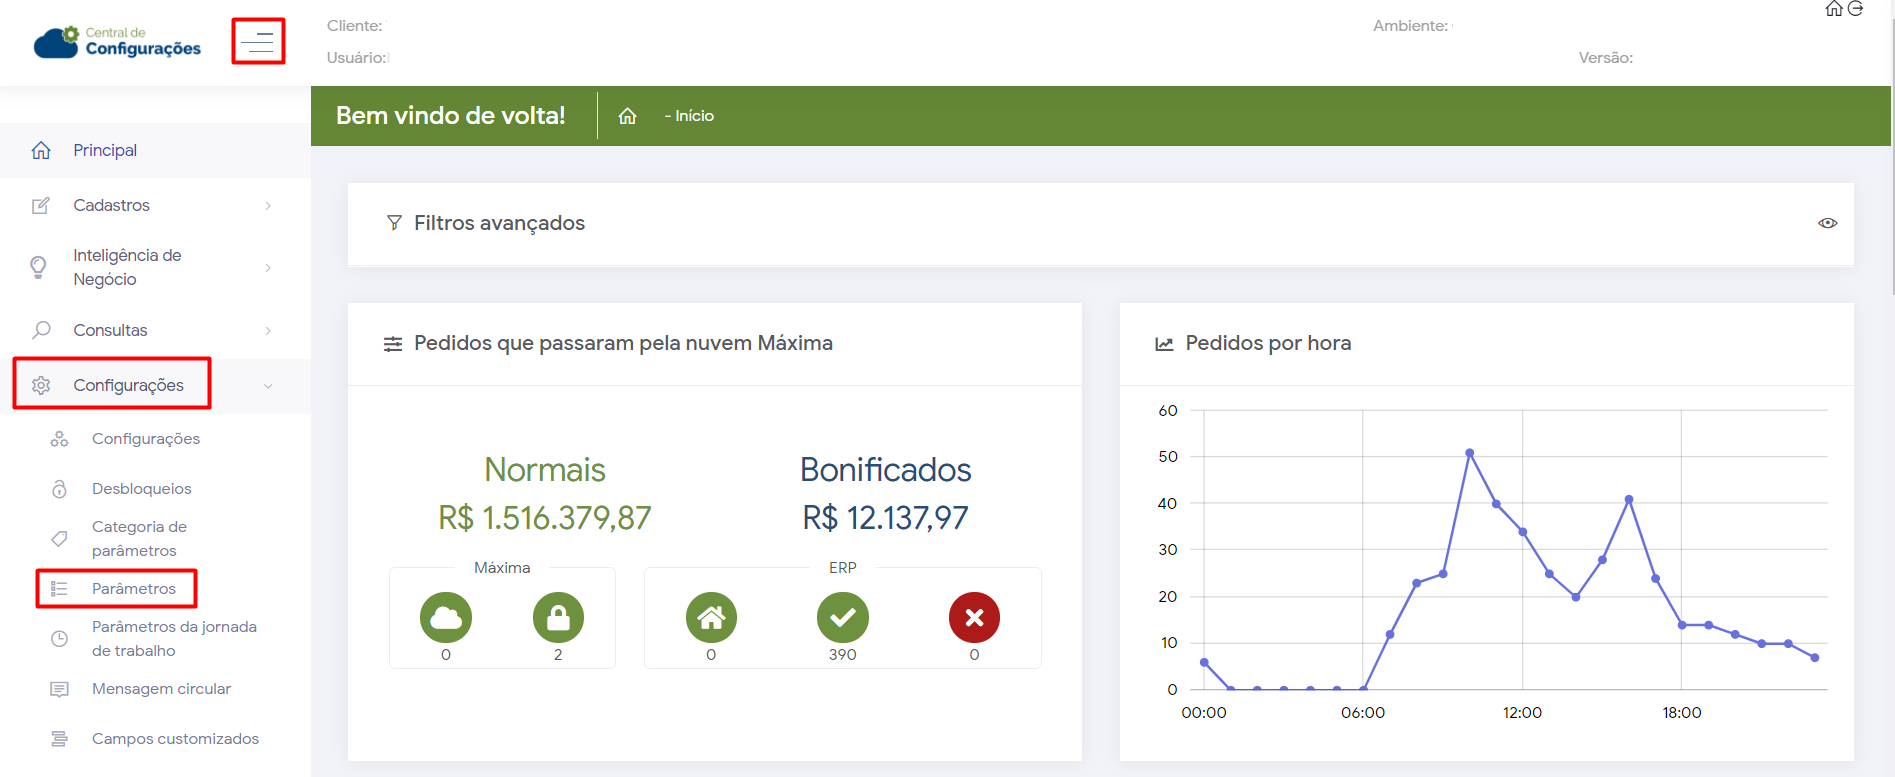
Task: Expand the Cadastros menu chevron
Action: (268, 206)
